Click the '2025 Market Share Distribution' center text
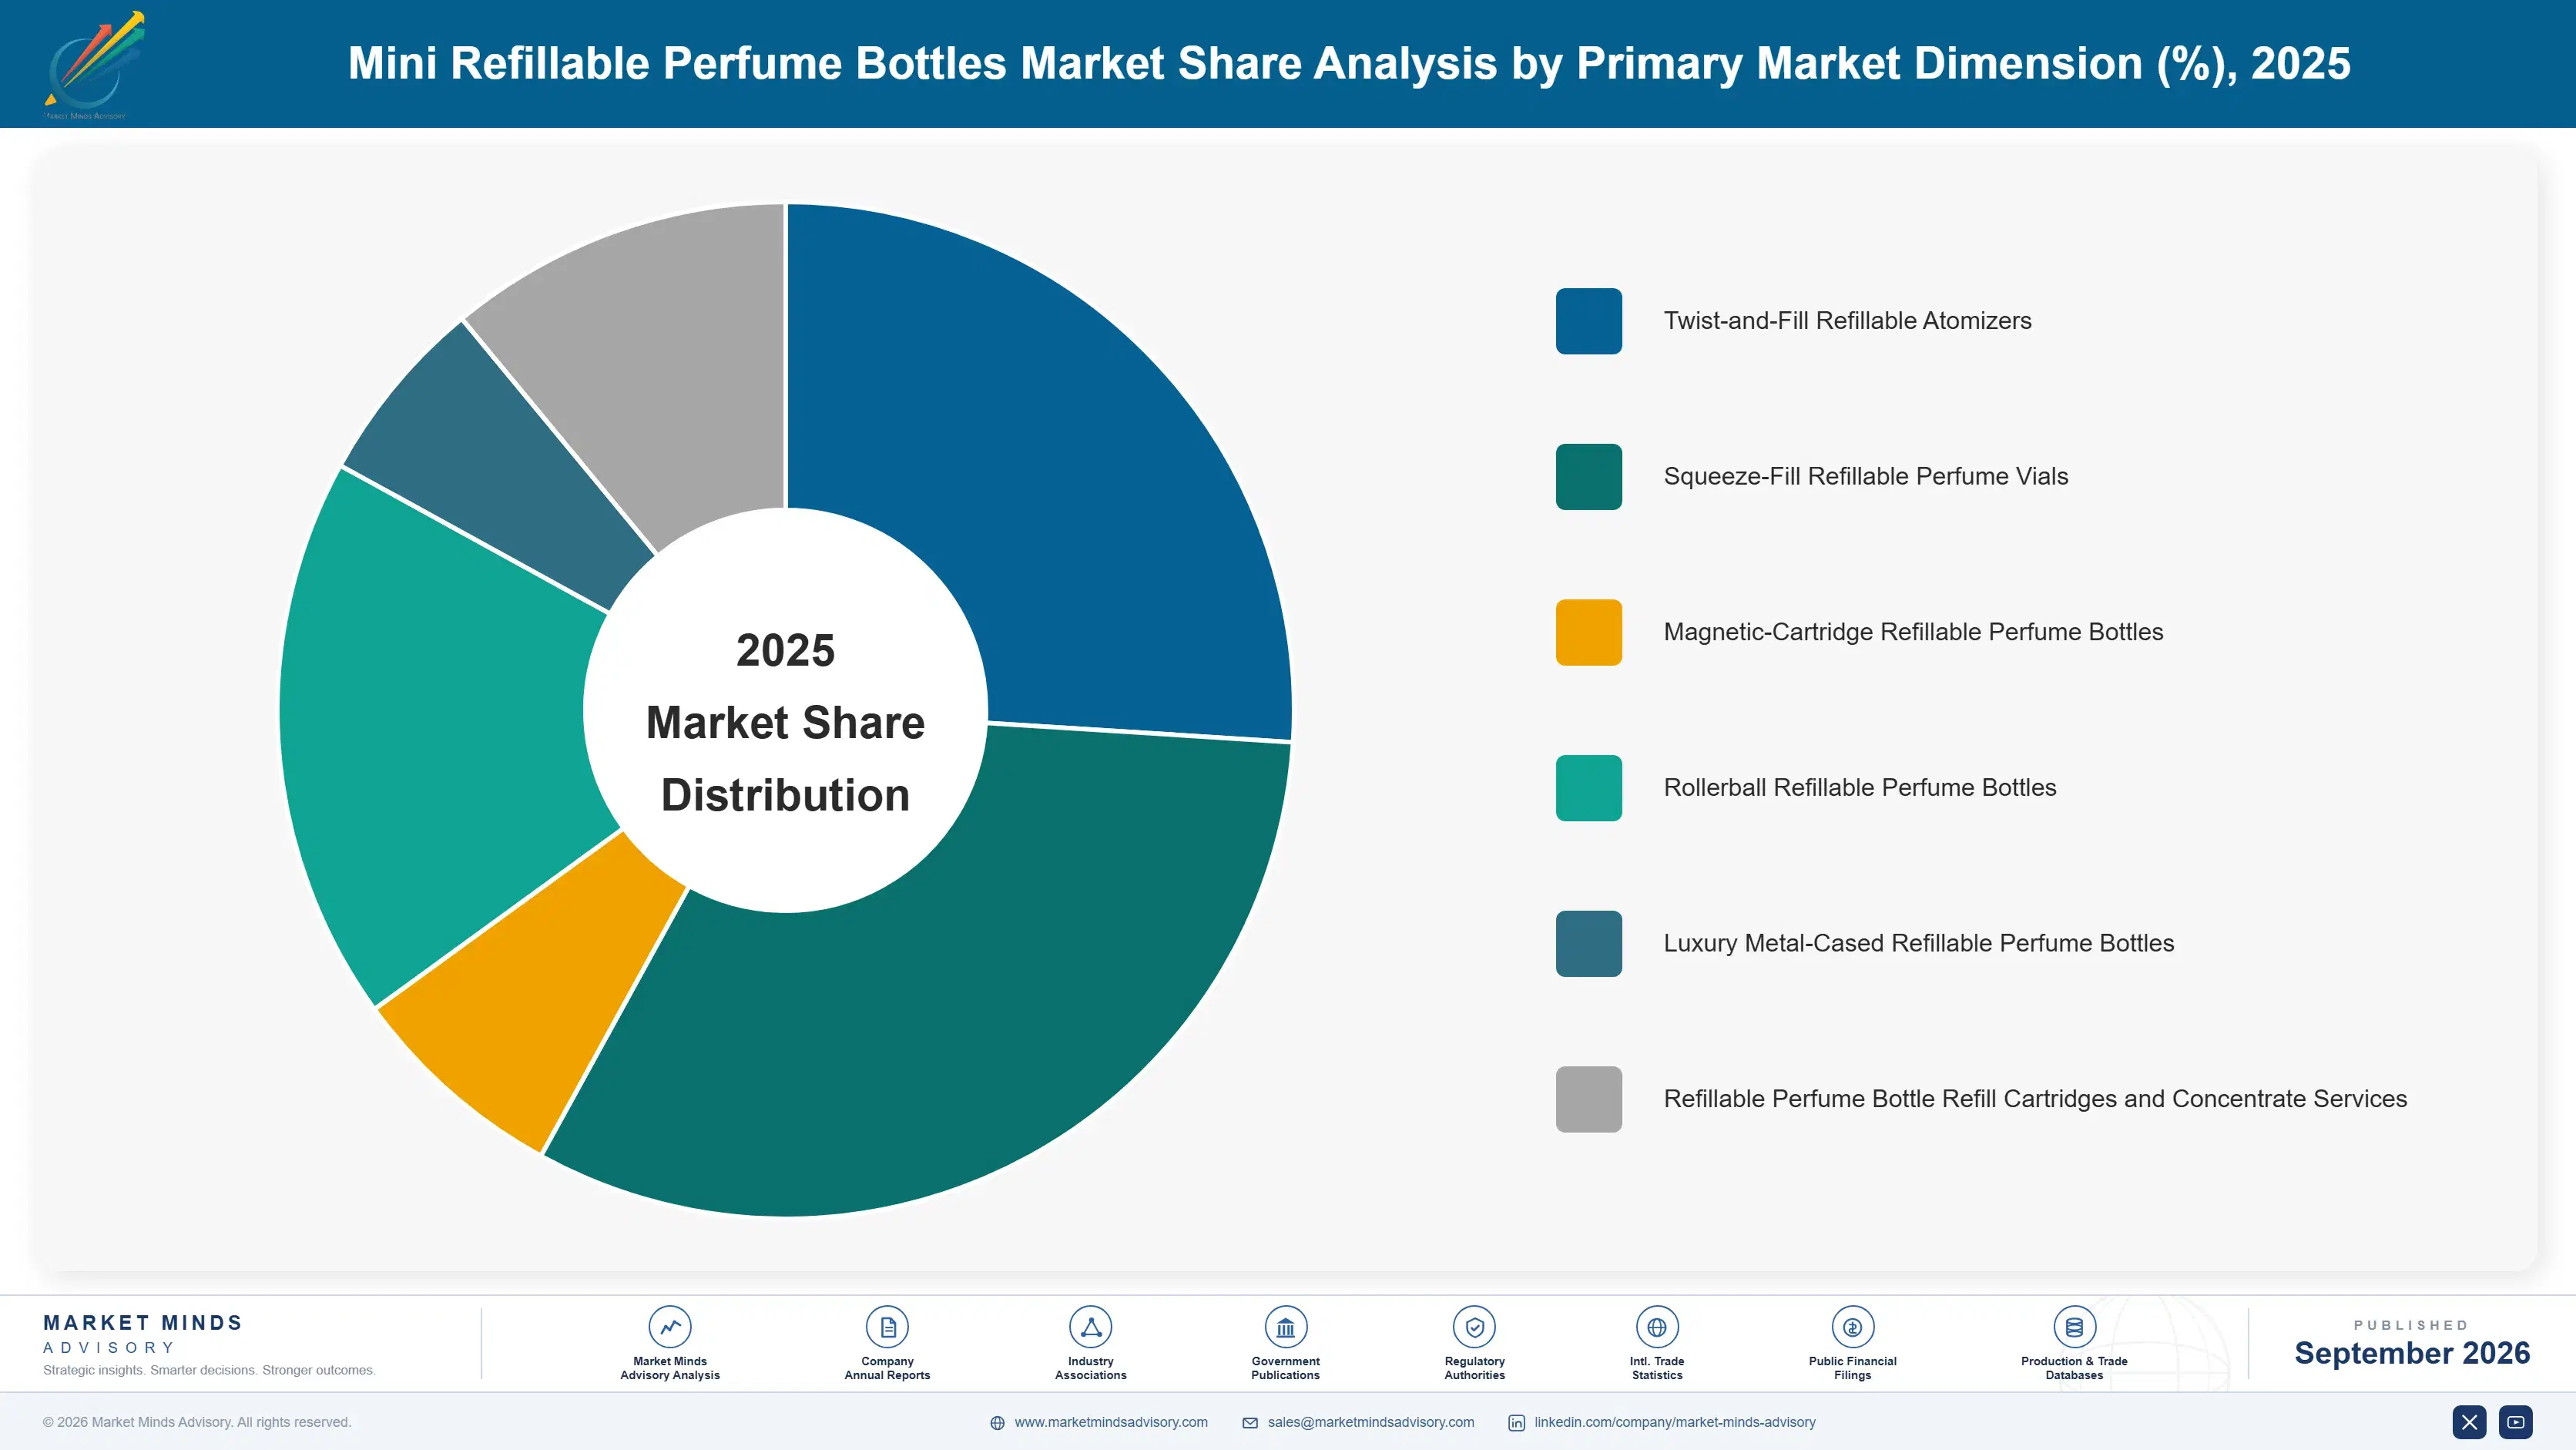Image resolution: width=2576 pixels, height=1450 pixels. click(786, 722)
